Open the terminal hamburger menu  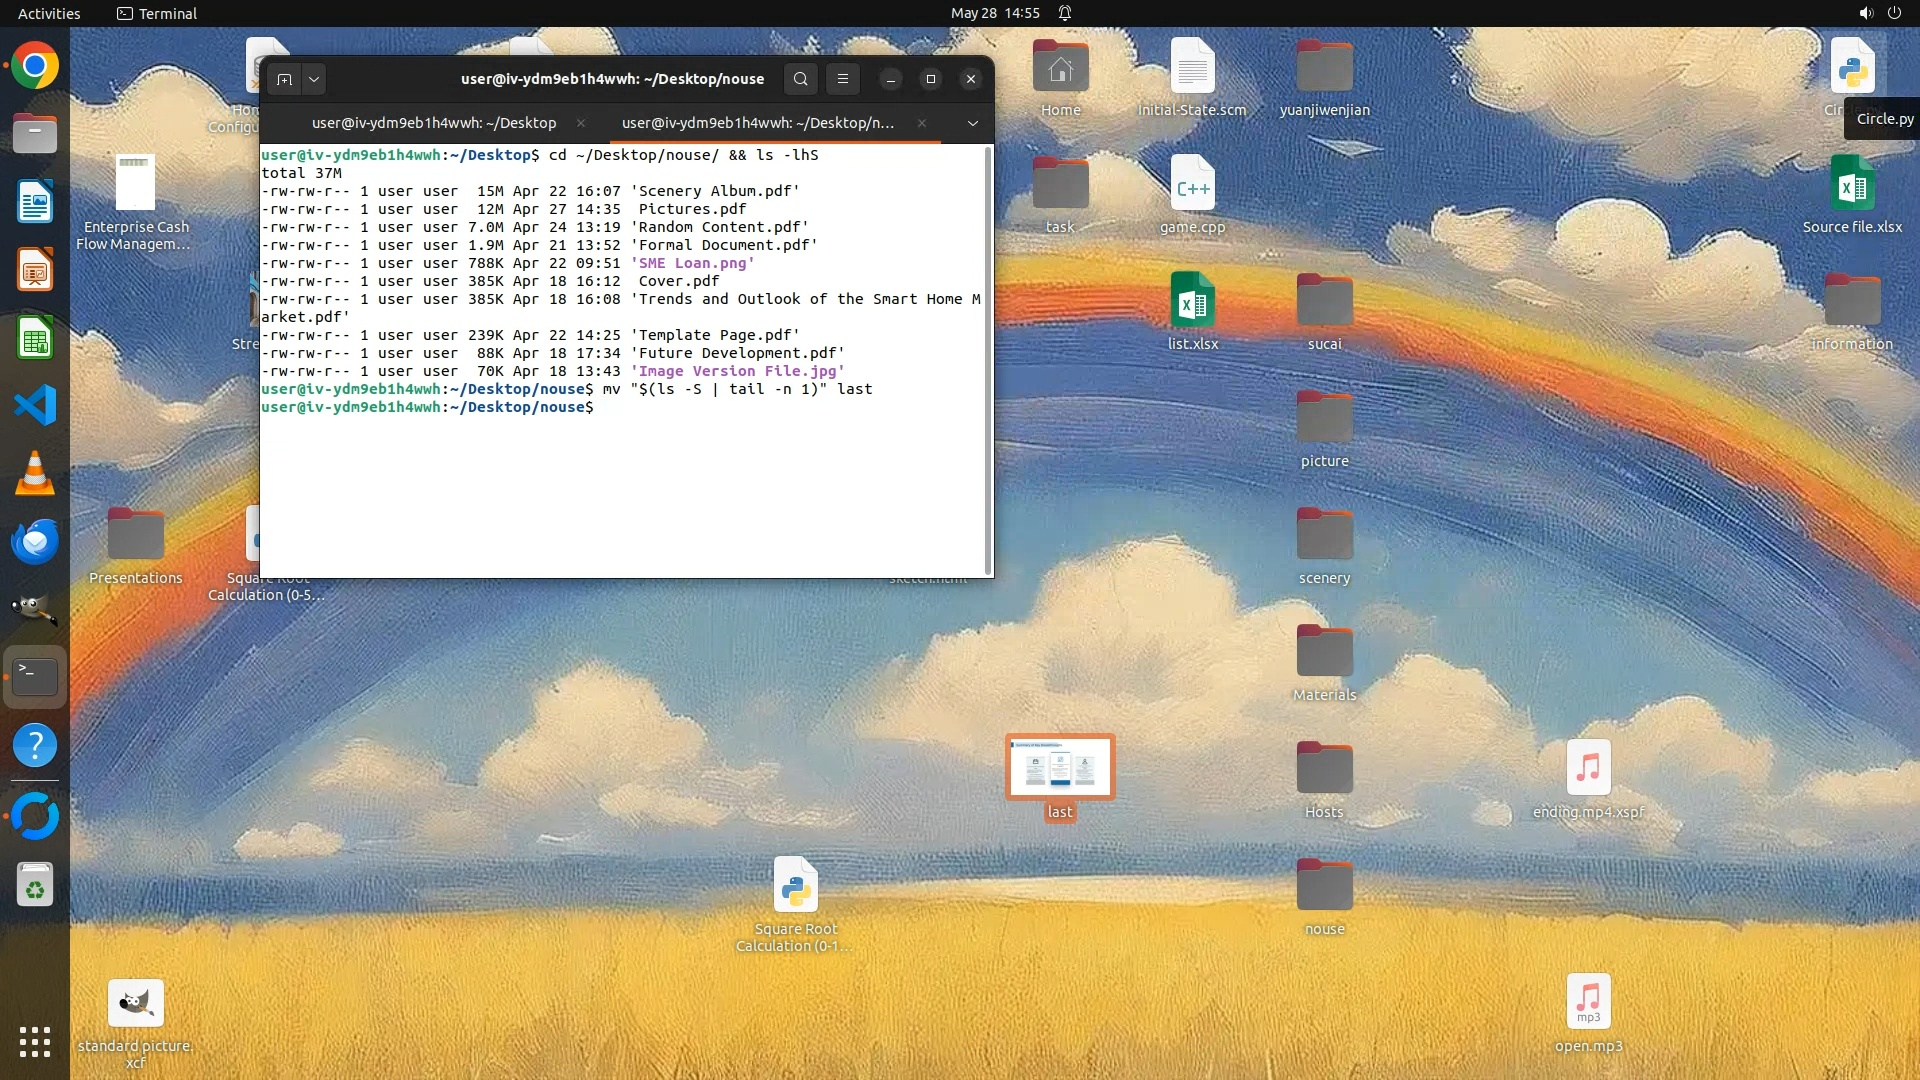point(843,79)
